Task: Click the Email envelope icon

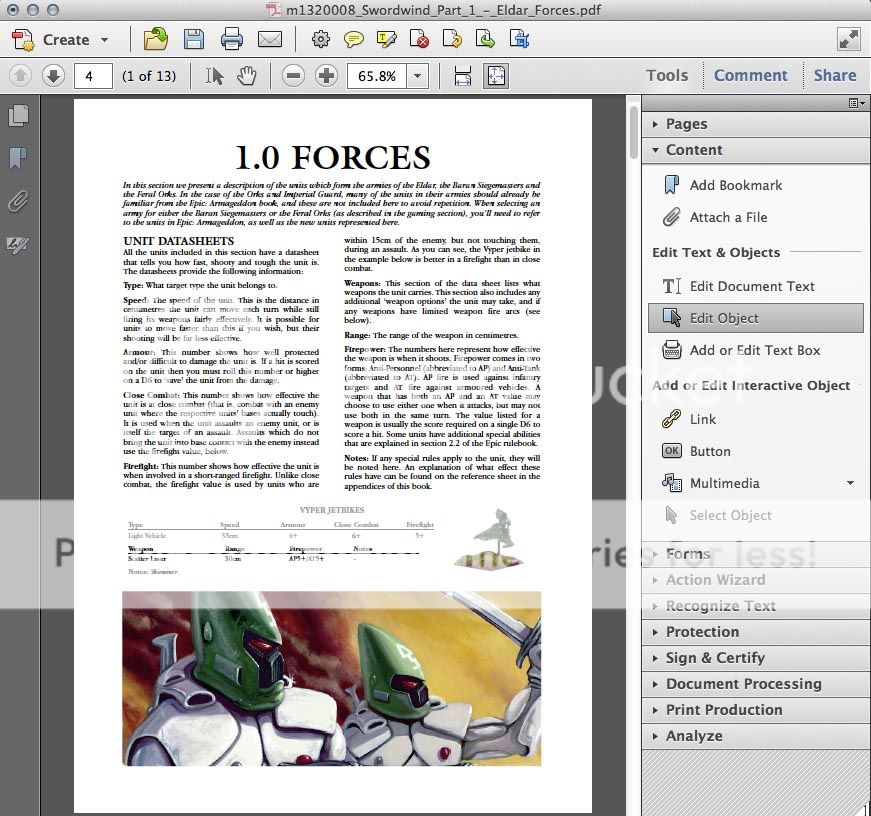Action: [270, 39]
